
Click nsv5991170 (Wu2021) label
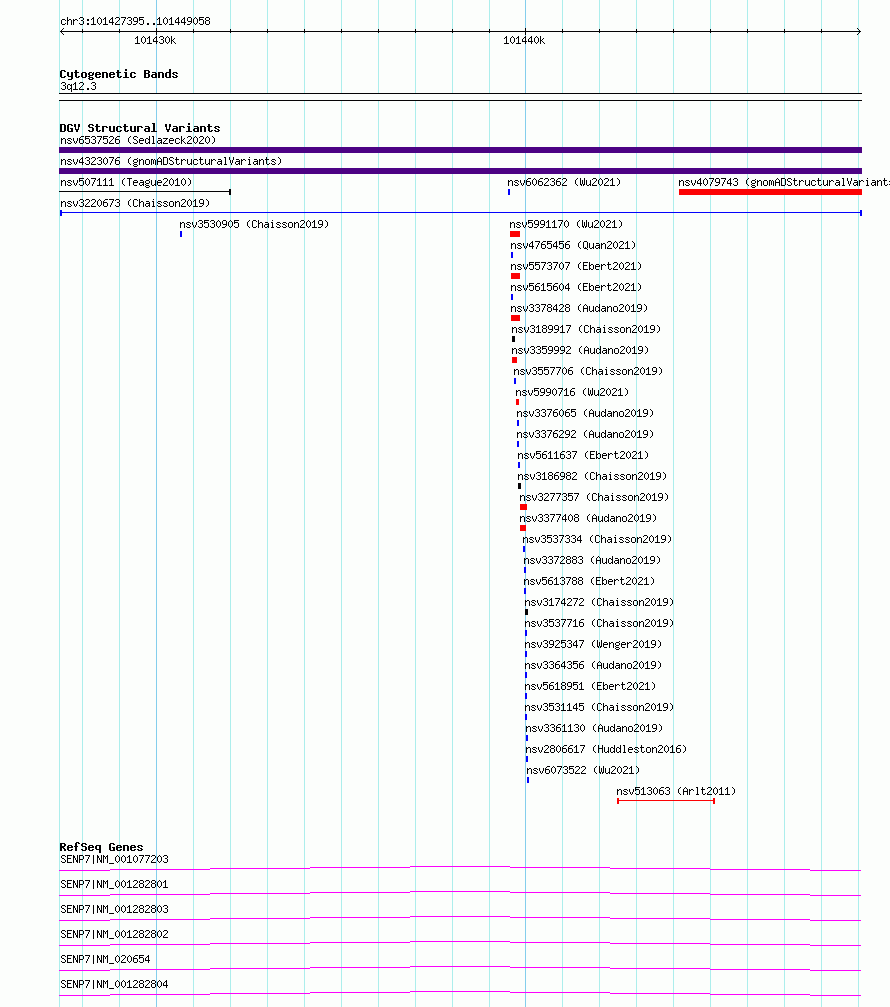pyautogui.click(x=566, y=225)
